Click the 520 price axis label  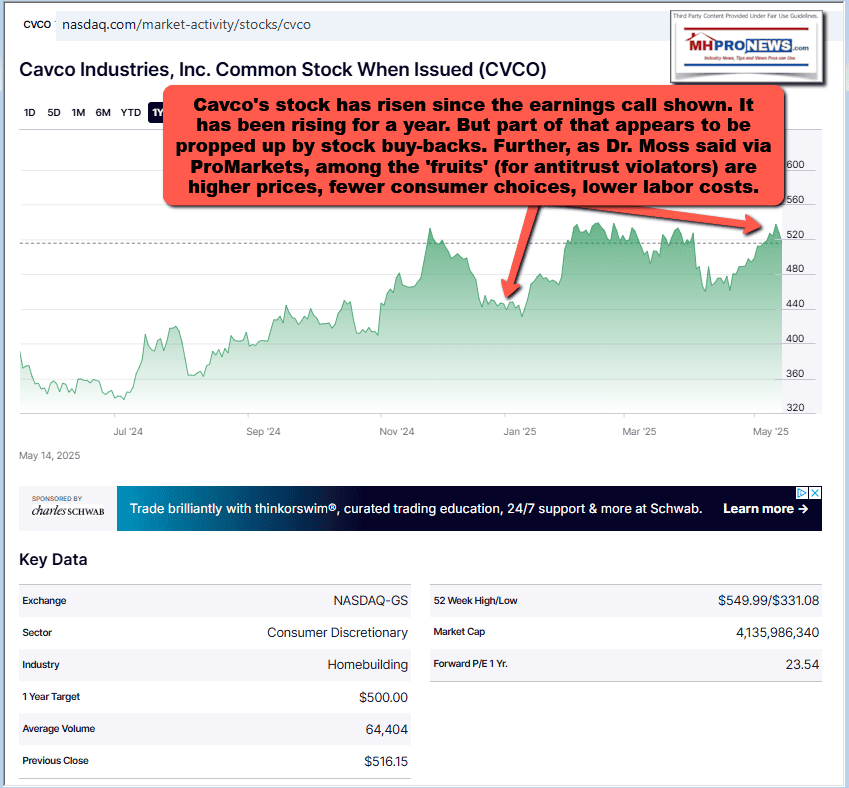(x=795, y=235)
